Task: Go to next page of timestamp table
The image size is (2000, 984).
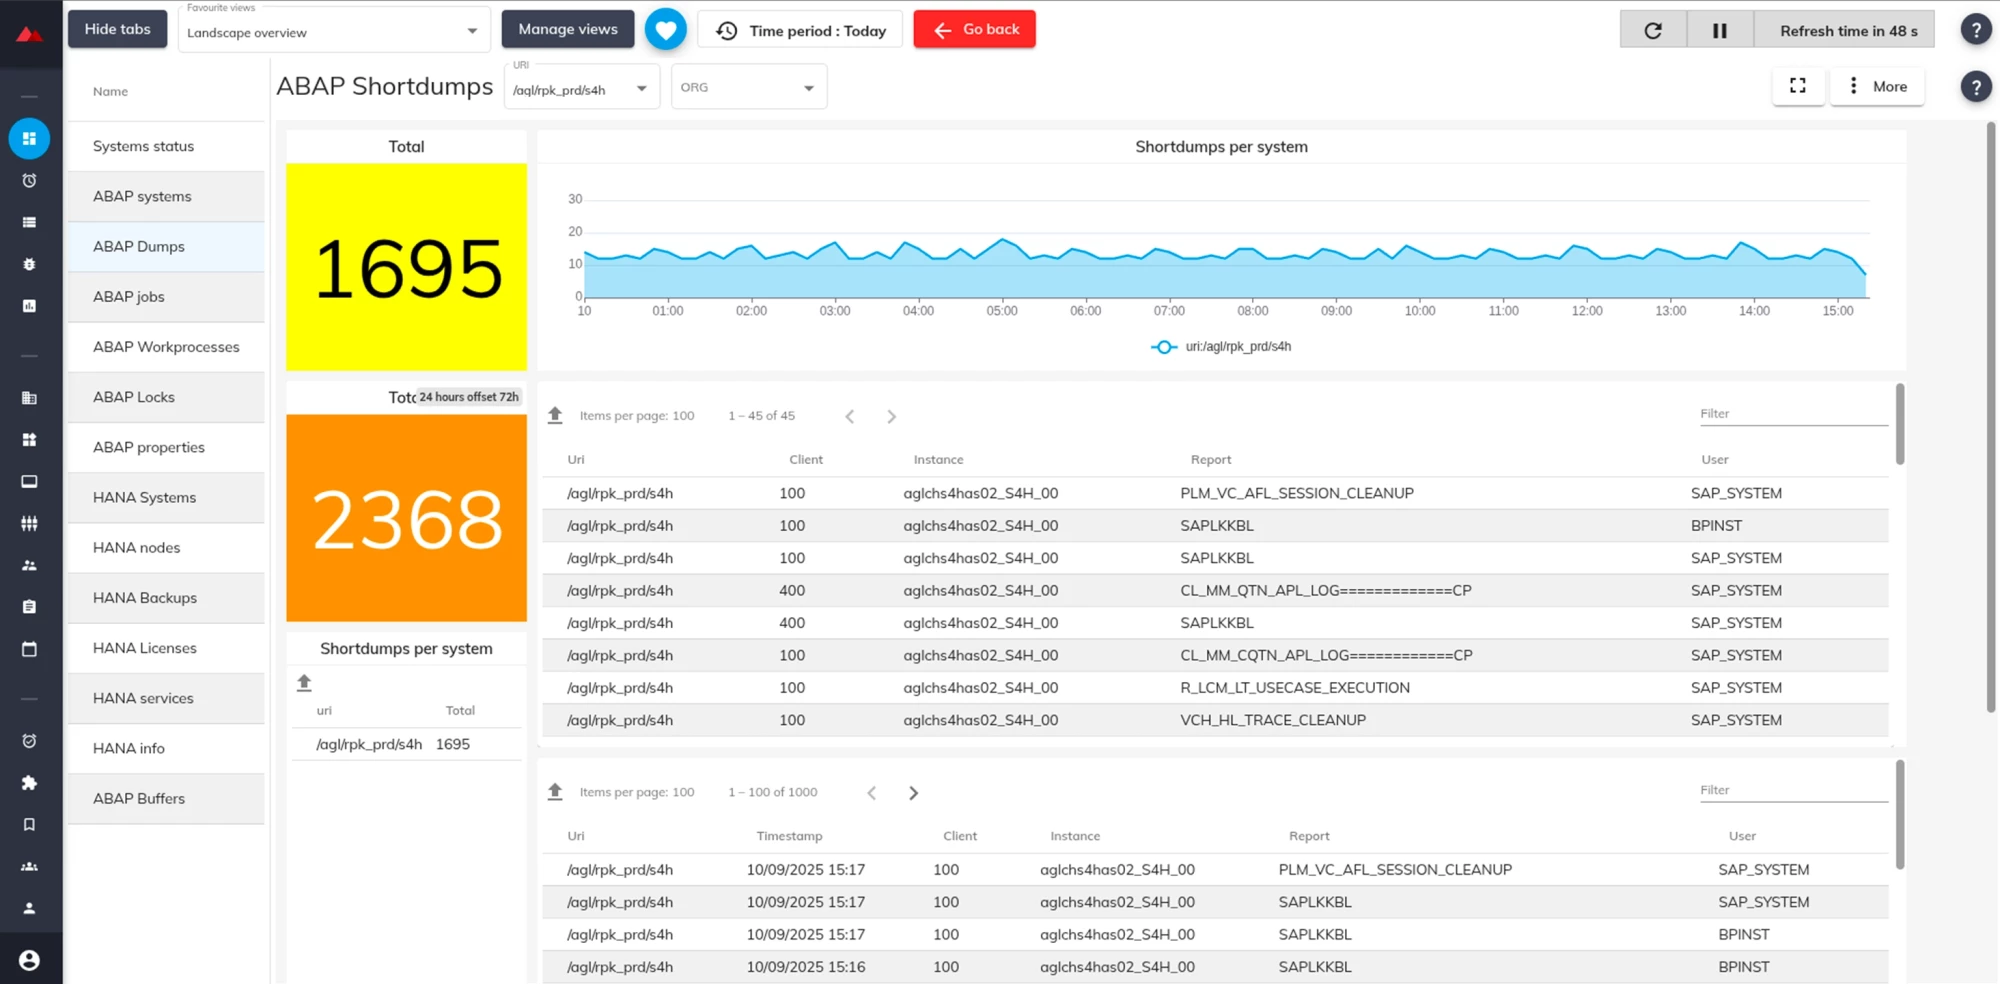Action: (913, 793)
